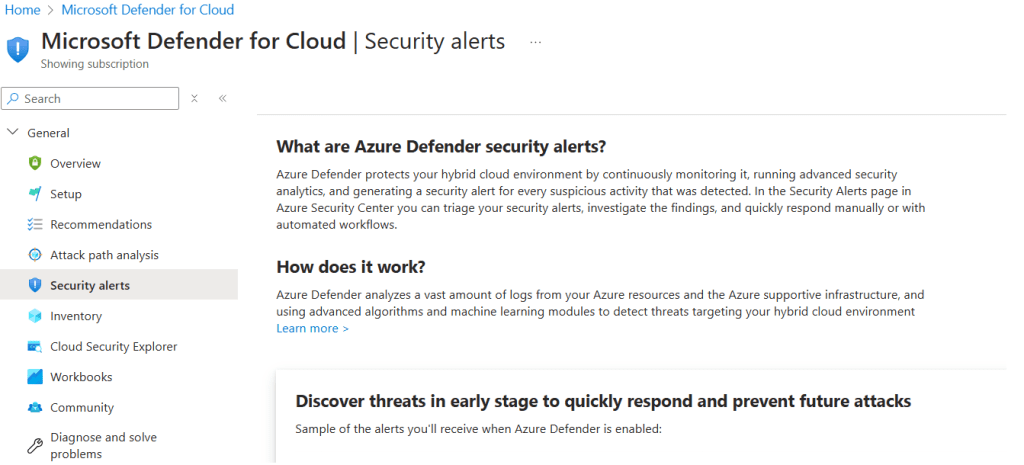1024x465 pixels.
Task: Open the Security alerts menu item
Action: [x=90, y=286]
